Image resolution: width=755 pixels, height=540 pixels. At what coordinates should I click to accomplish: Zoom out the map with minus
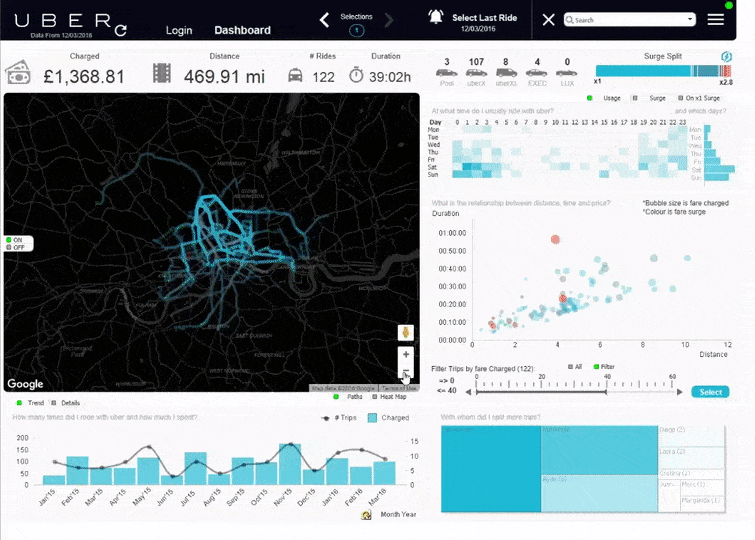(406, 371)
